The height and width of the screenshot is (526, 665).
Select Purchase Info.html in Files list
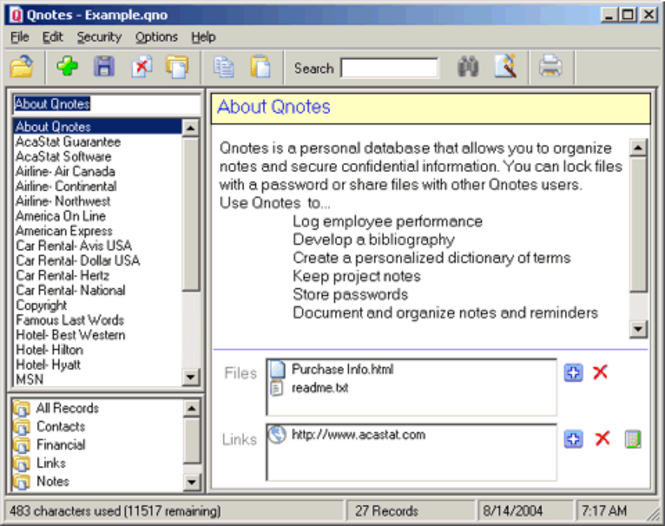[342, 369]
